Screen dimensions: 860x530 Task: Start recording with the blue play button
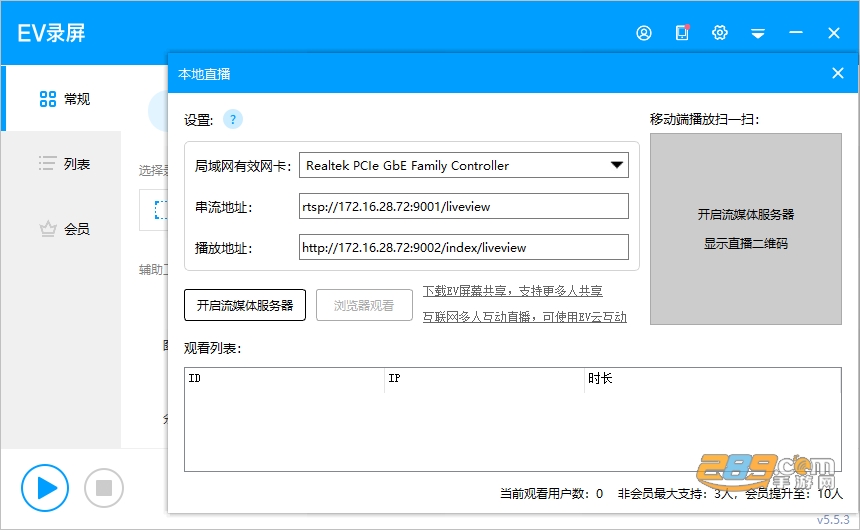click(x=45, y=488)
